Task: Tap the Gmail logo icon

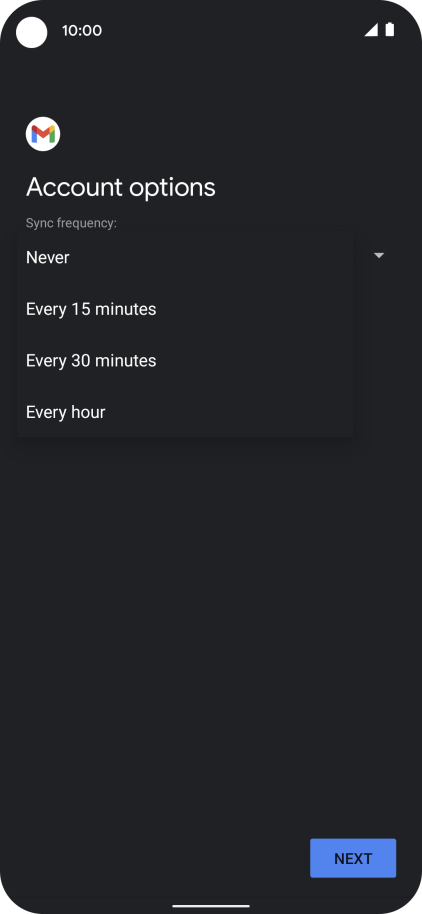Action: [x=43, y=134]
